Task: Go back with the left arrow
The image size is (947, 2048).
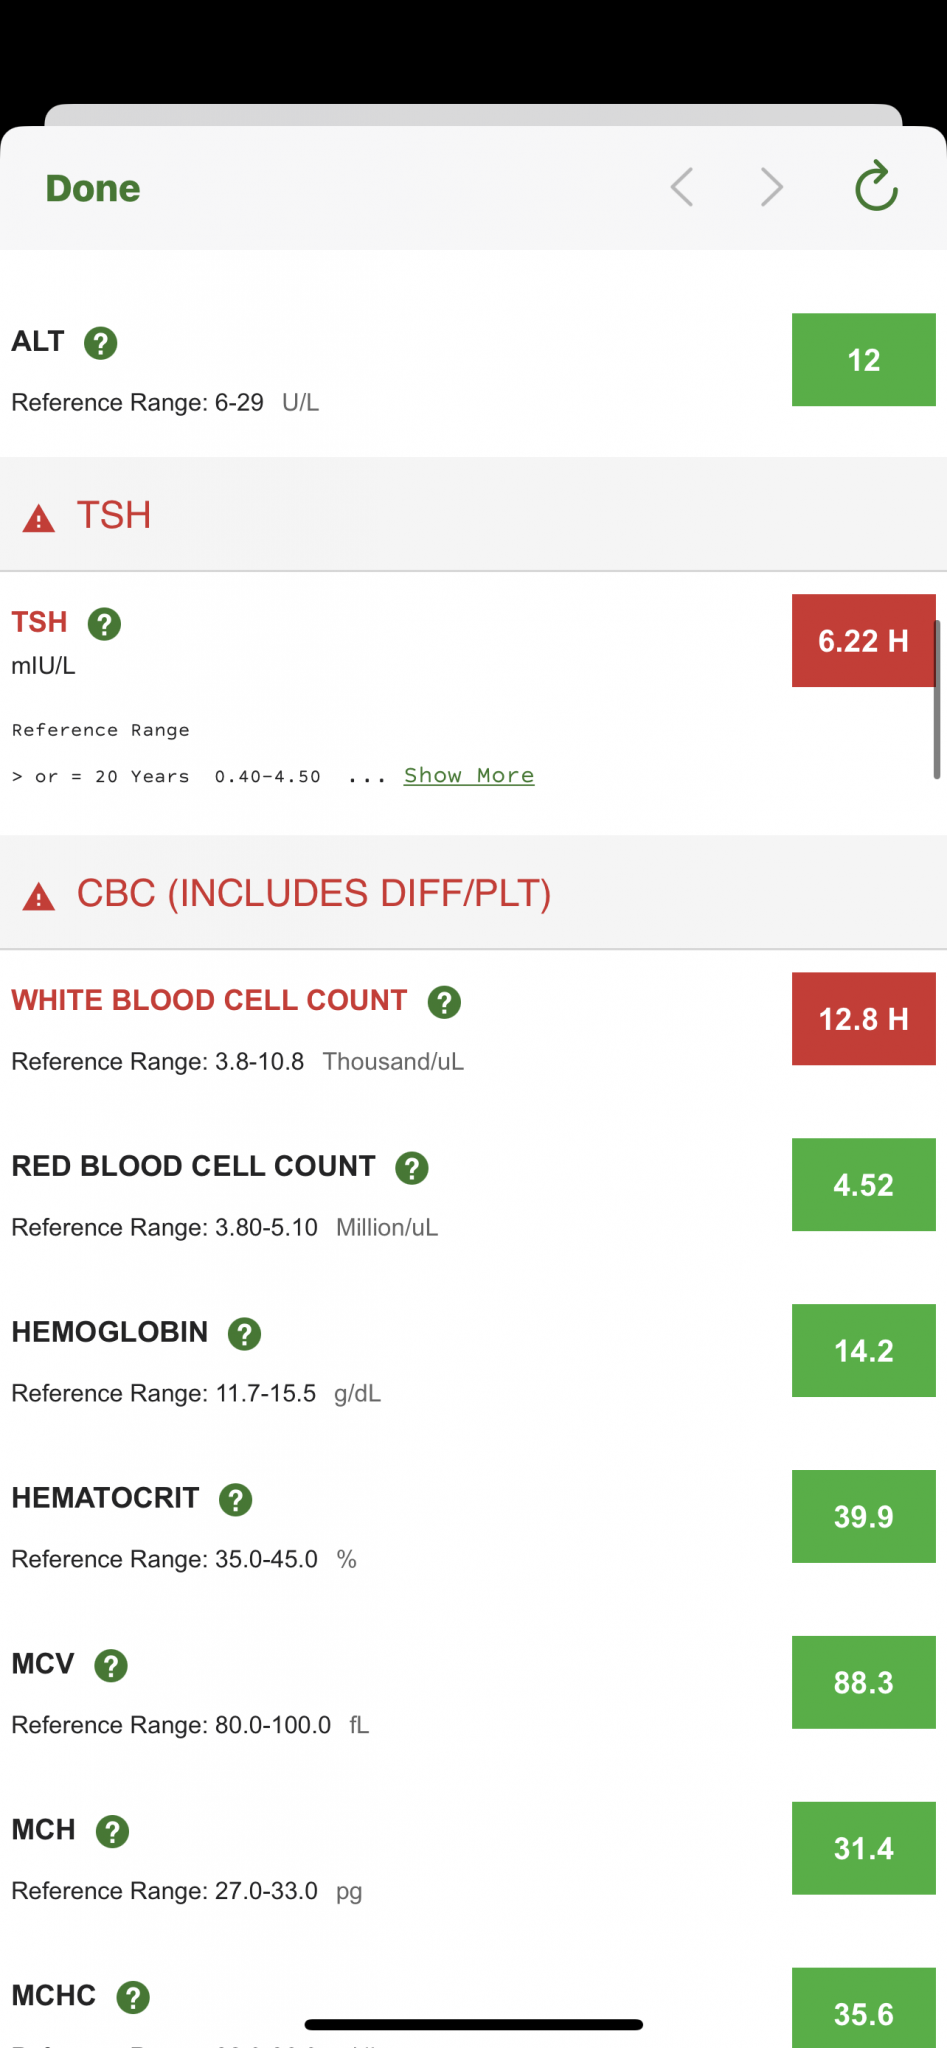Action: (682, 187)
